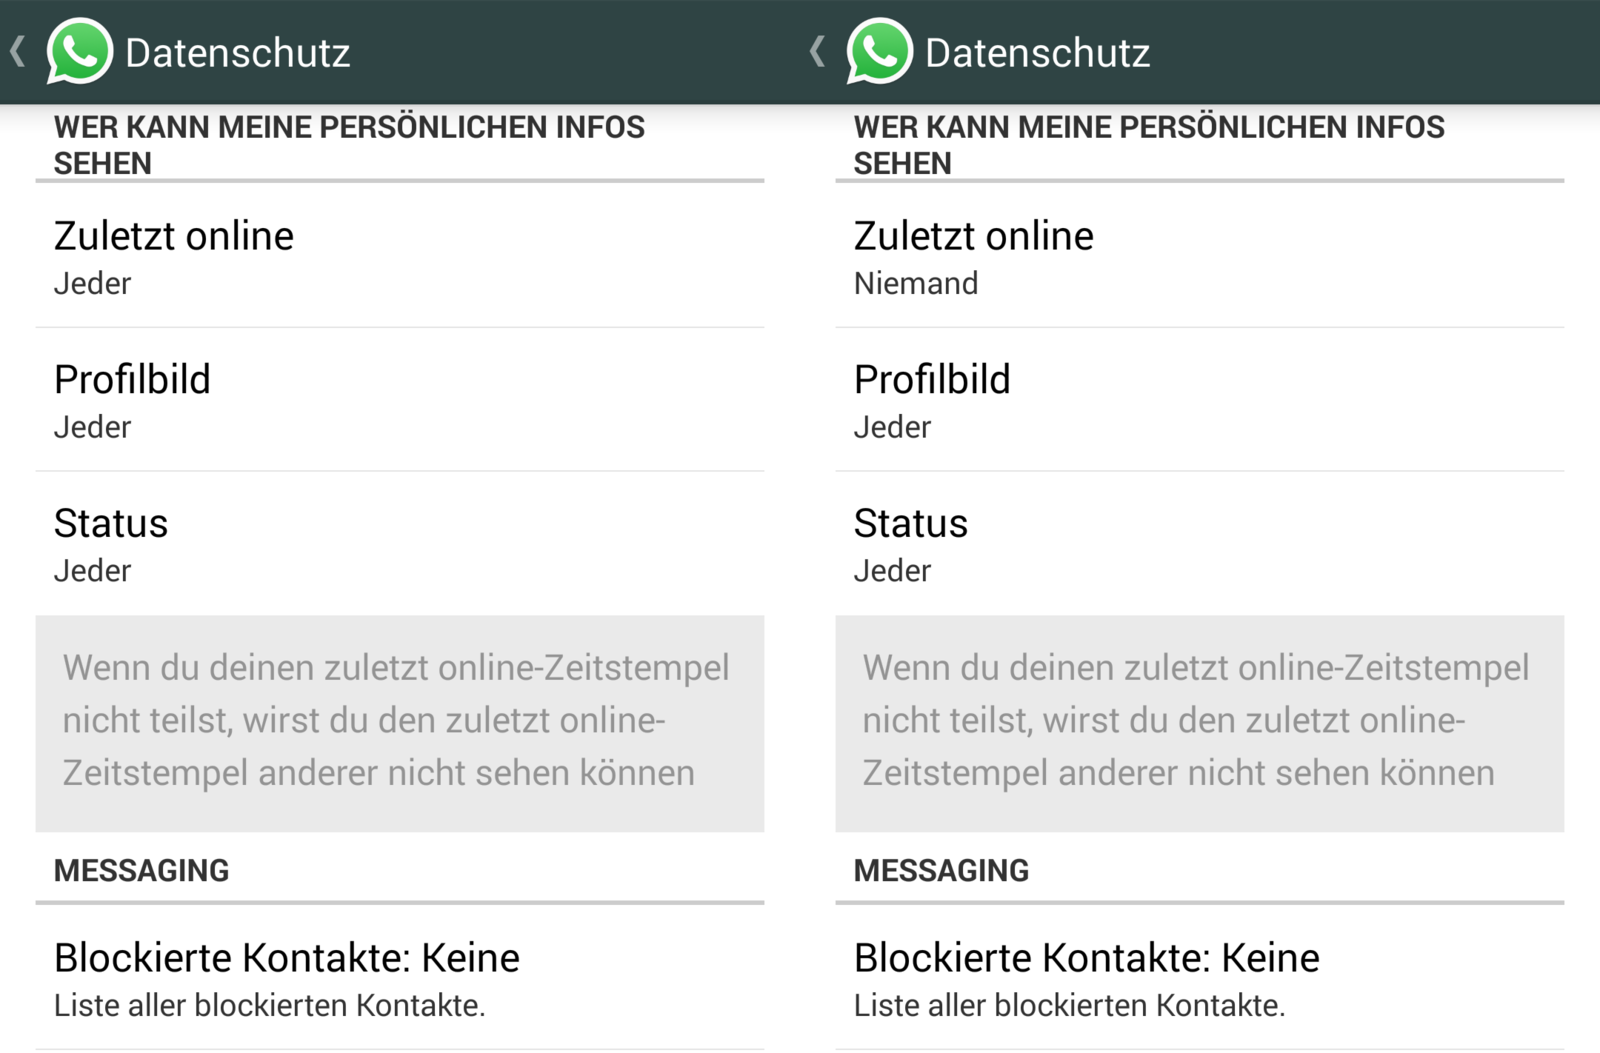Open 'Zuletzt online' setting showing Niemand
1600x1053 pixels.
pyautogui.click(x=1199, y=257)
